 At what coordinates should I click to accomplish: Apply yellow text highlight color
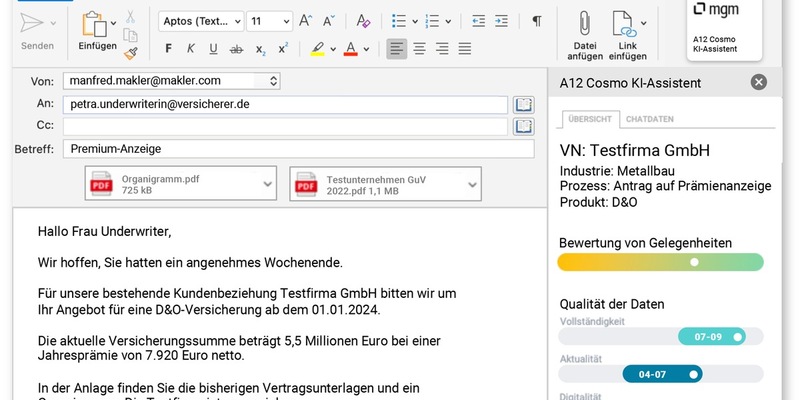click(x=317, y=49)
